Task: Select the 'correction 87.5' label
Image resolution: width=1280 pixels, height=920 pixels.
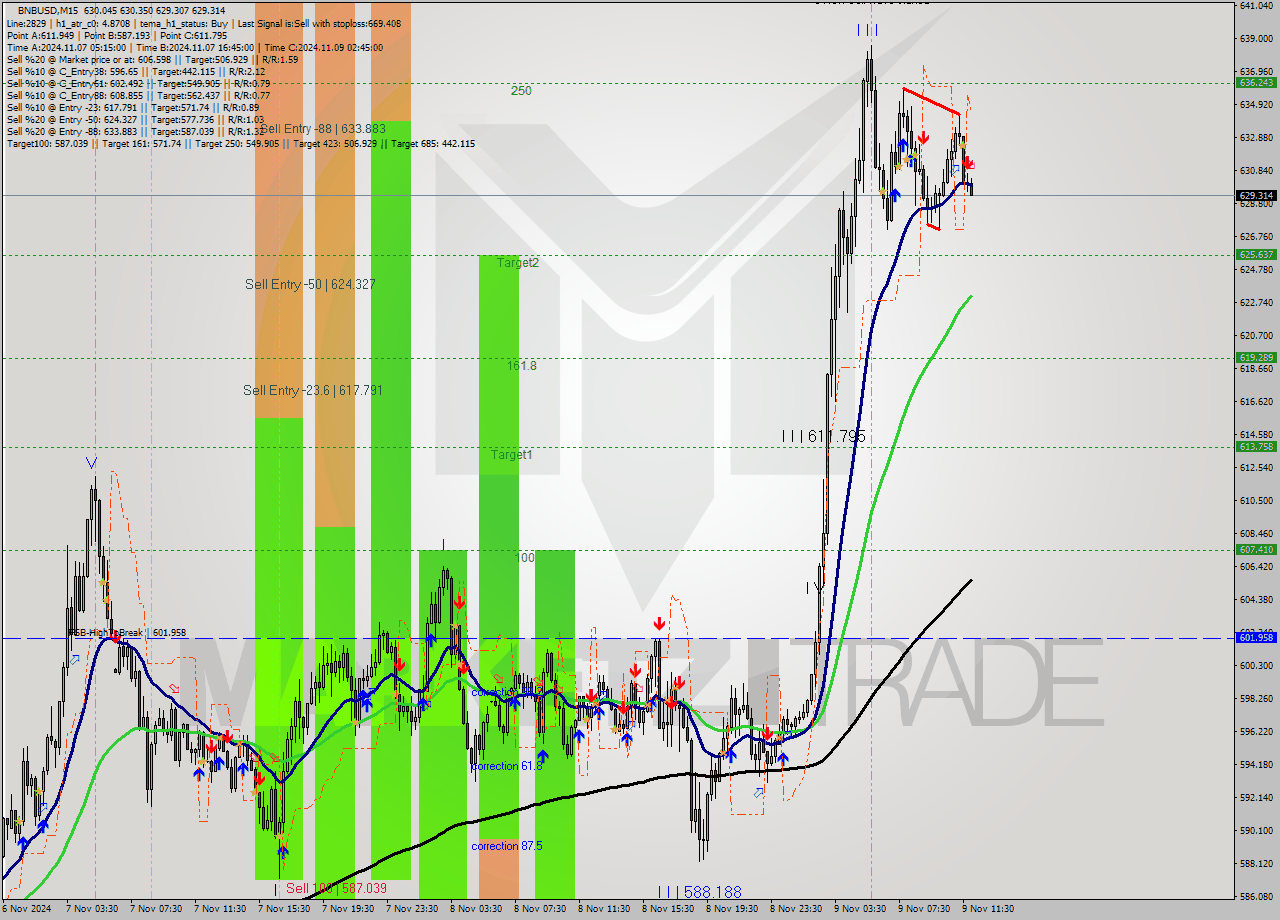Action: (507, 846)
